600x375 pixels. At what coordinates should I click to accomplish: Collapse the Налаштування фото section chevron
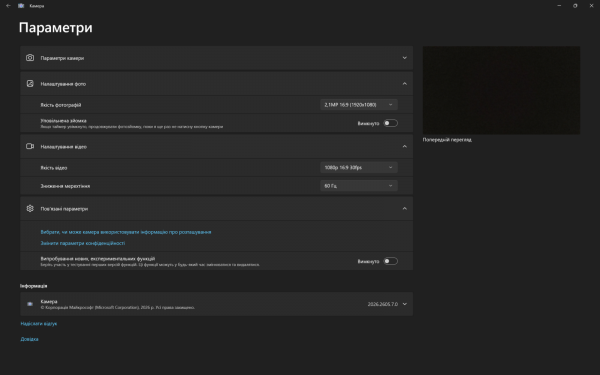(x=404, y=83)
